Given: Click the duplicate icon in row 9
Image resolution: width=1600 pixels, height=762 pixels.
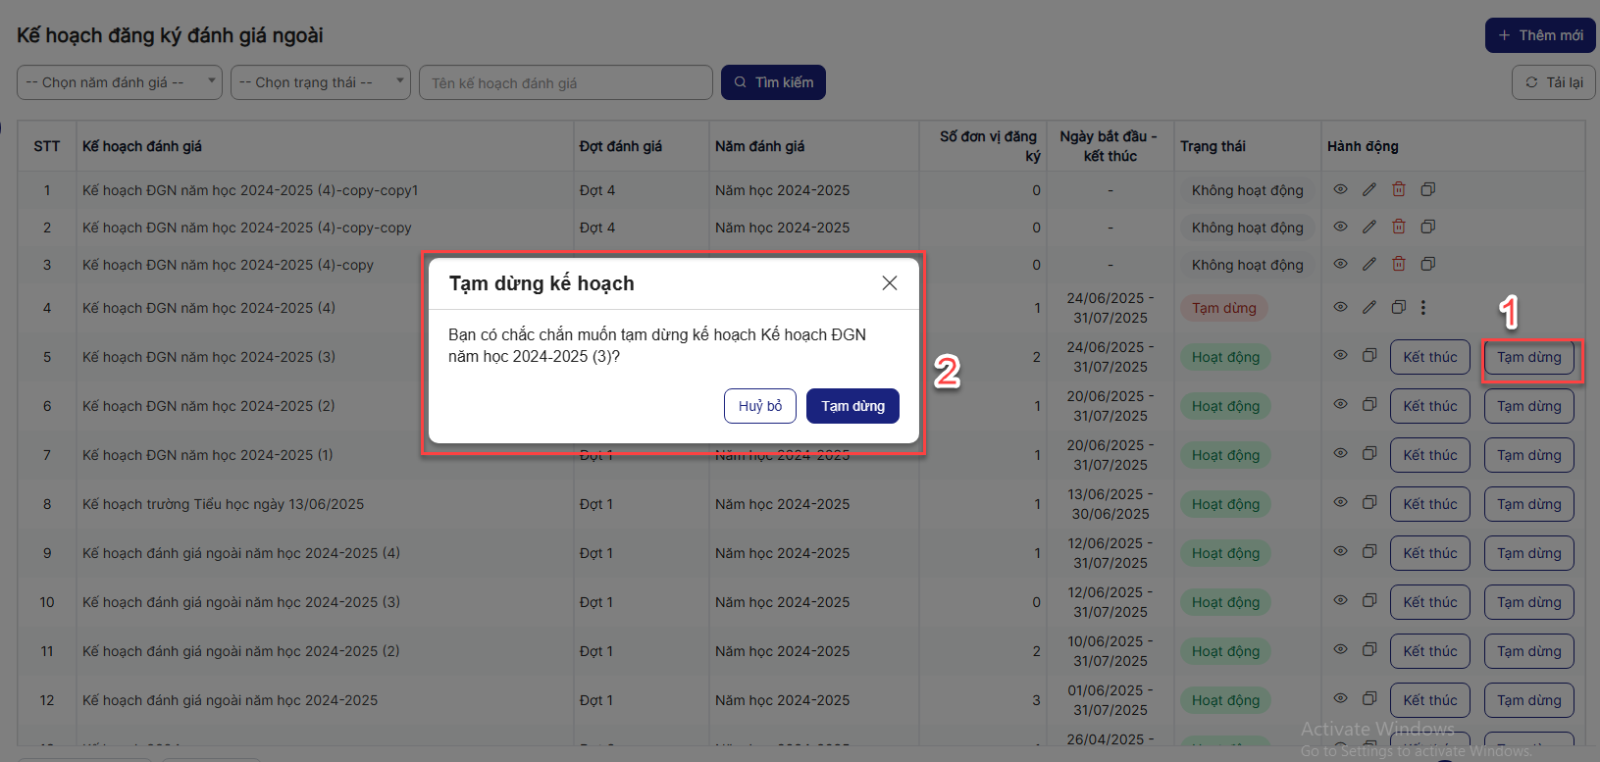Looking at the screenshot, I should (1369, 551).
